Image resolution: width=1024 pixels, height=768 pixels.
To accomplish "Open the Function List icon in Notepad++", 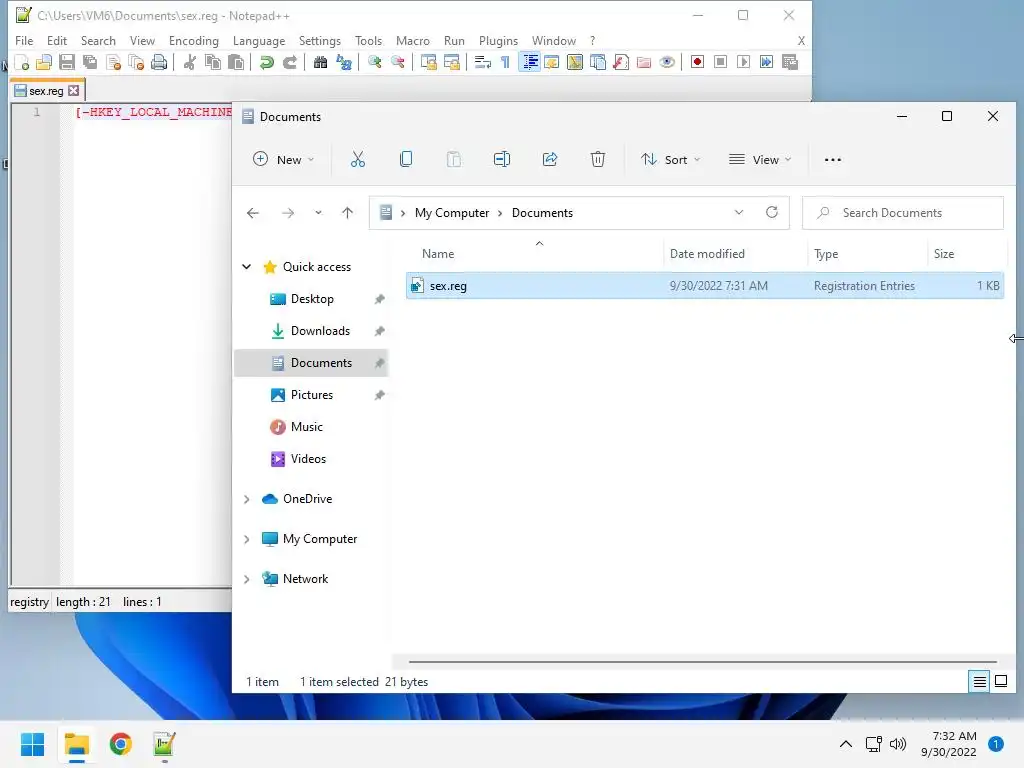I will tap(620, 62).
